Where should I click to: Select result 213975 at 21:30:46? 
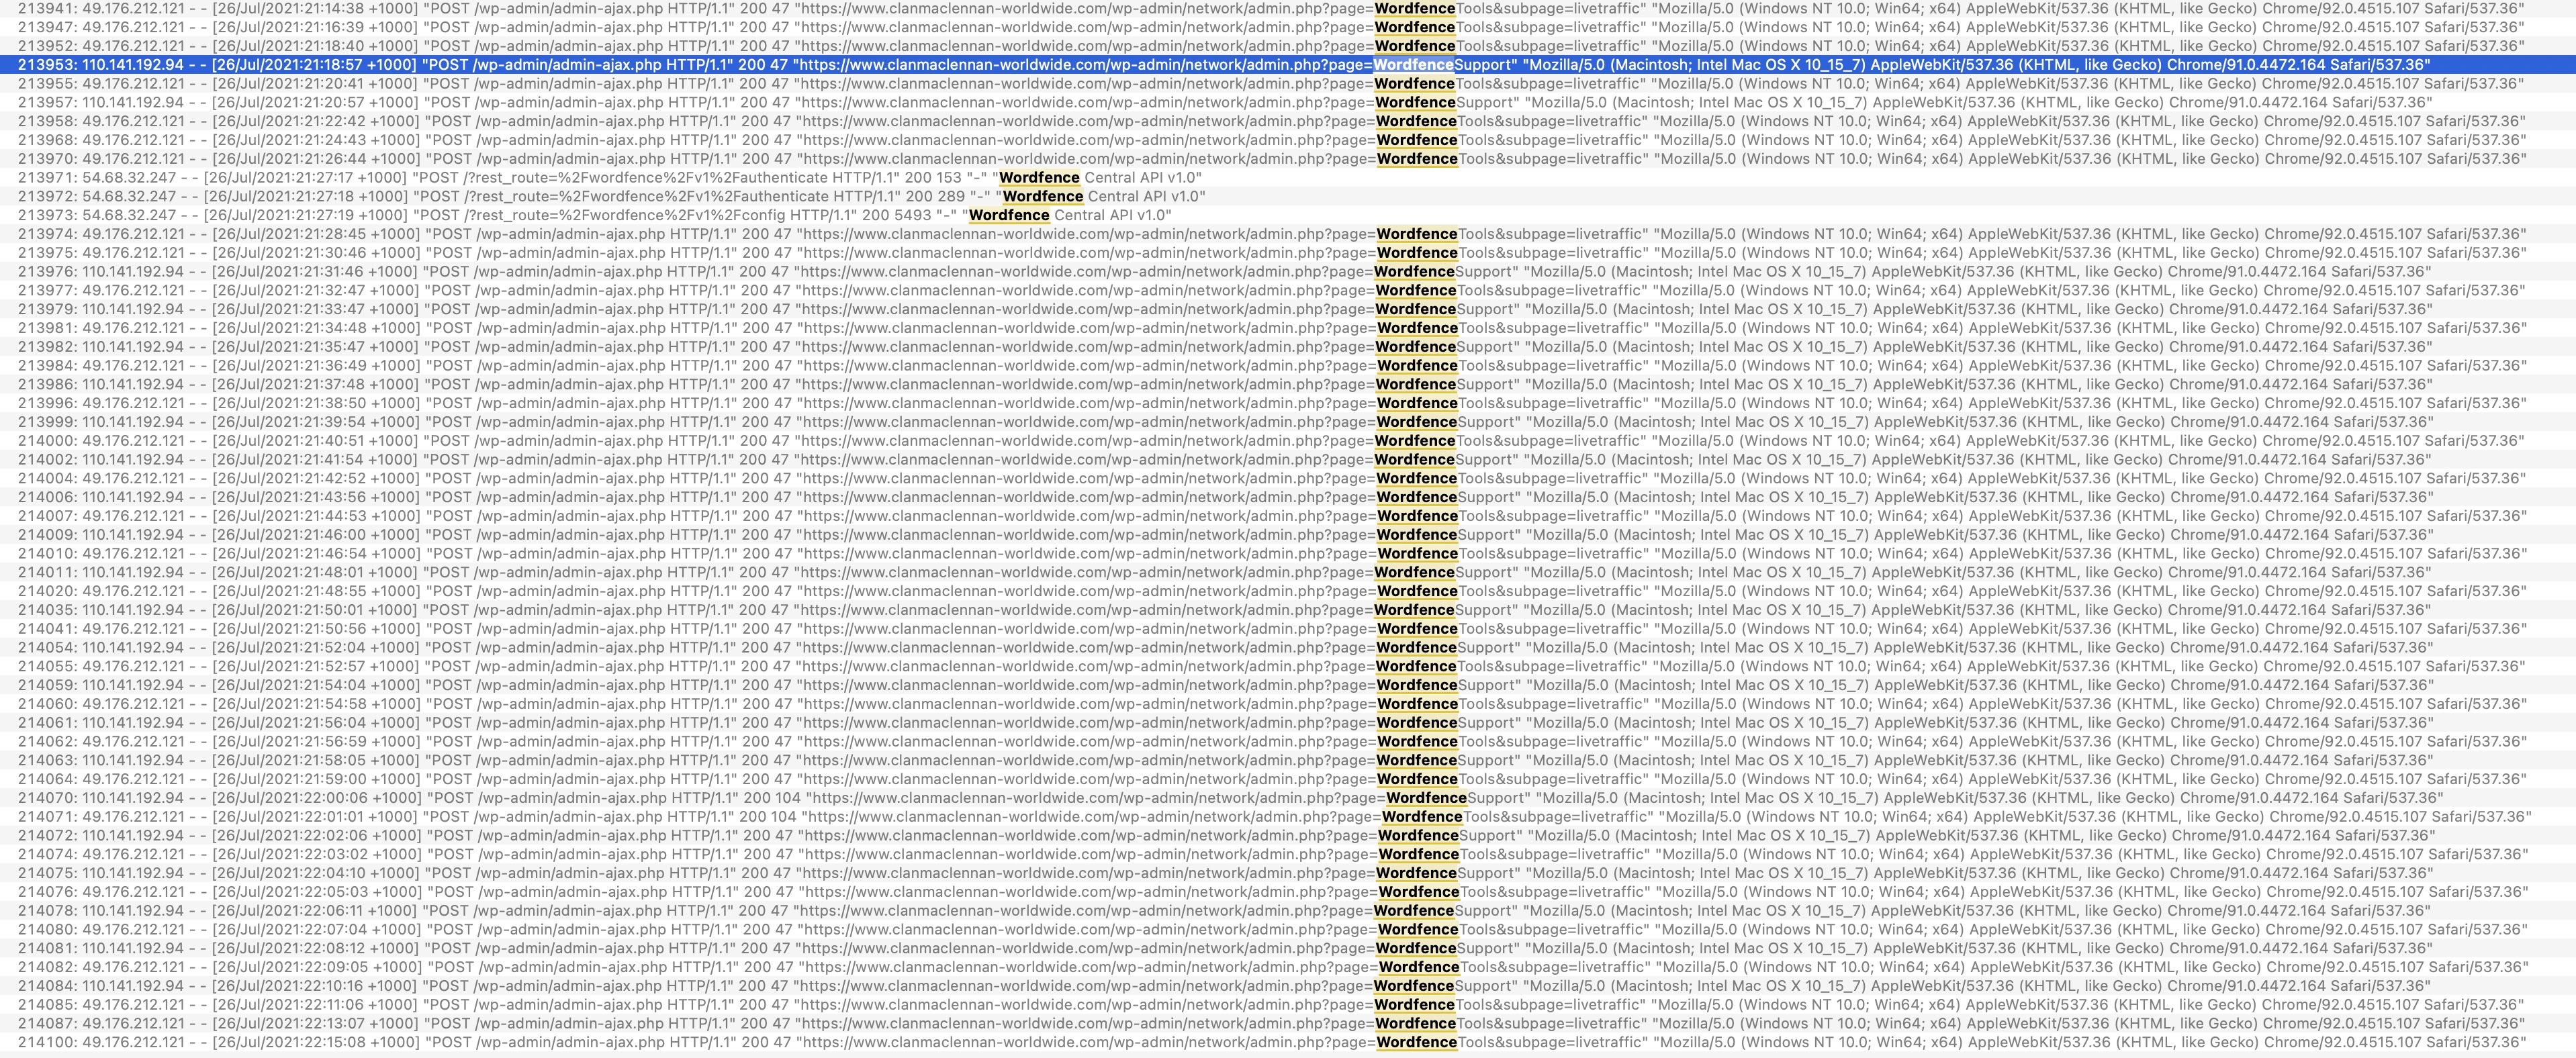pos(1288,252)
